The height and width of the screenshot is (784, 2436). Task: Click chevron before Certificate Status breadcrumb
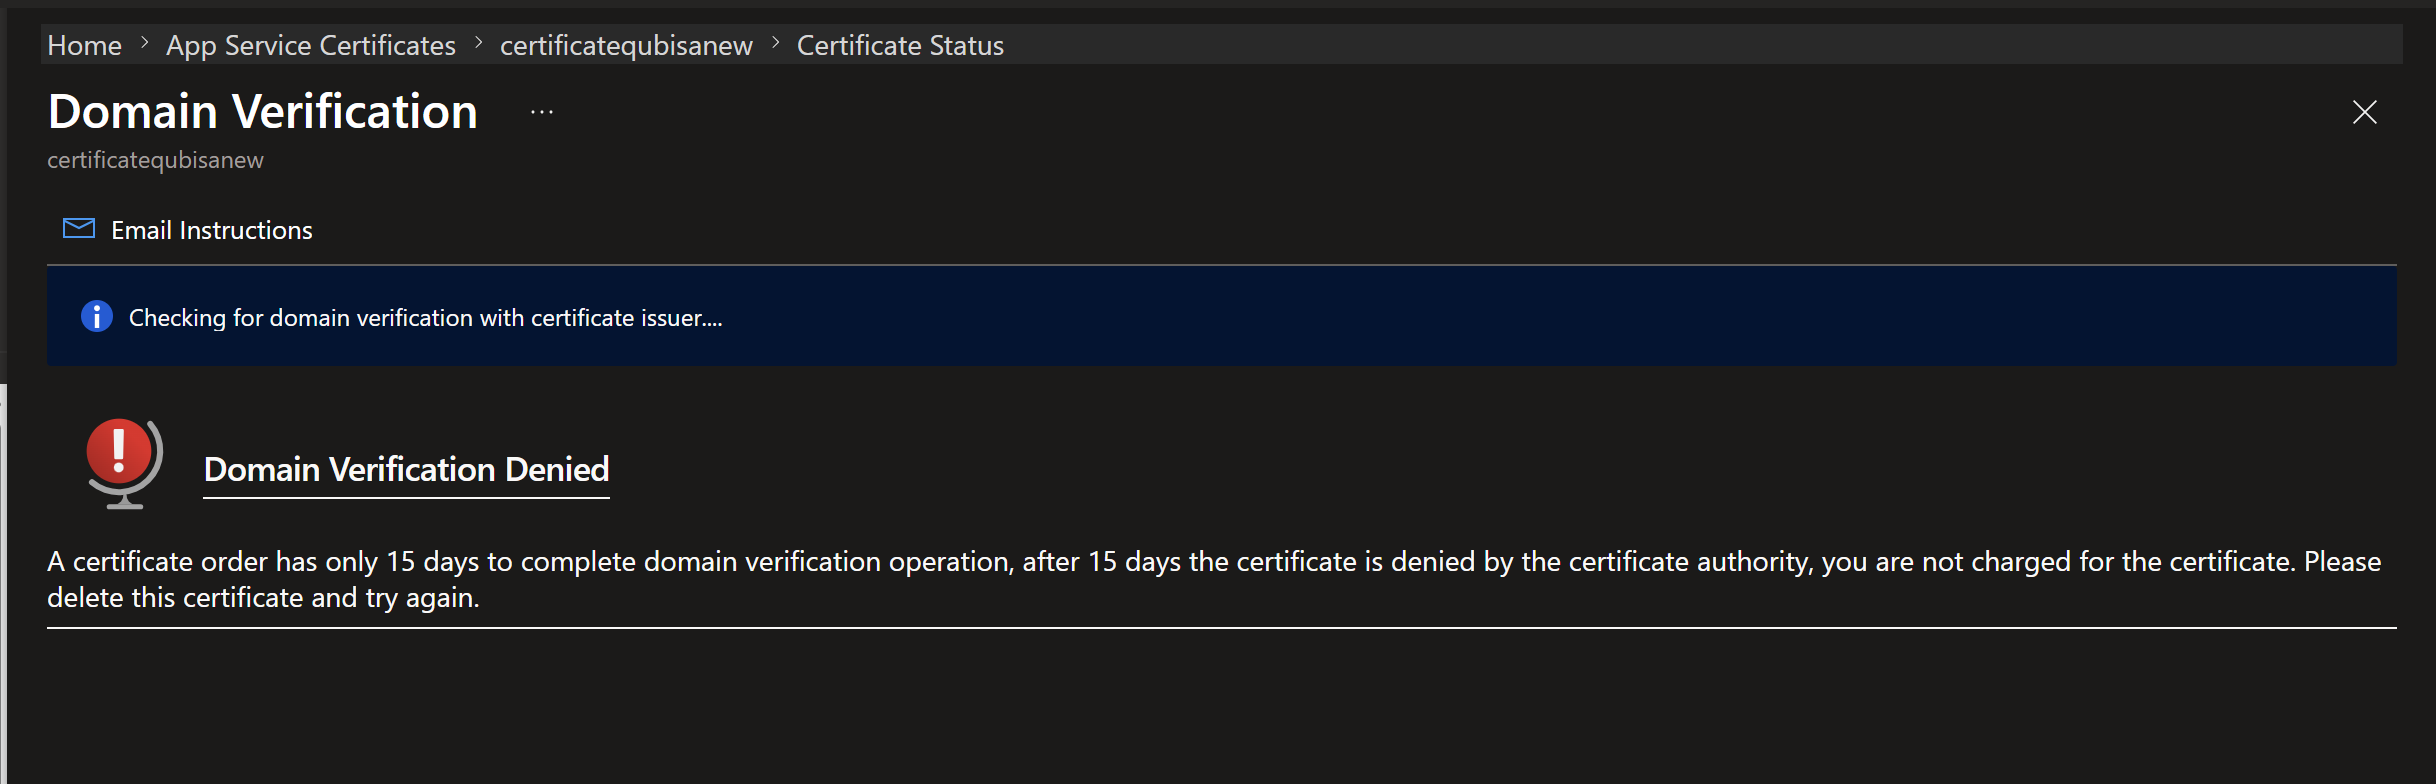(x=775, y=44)
